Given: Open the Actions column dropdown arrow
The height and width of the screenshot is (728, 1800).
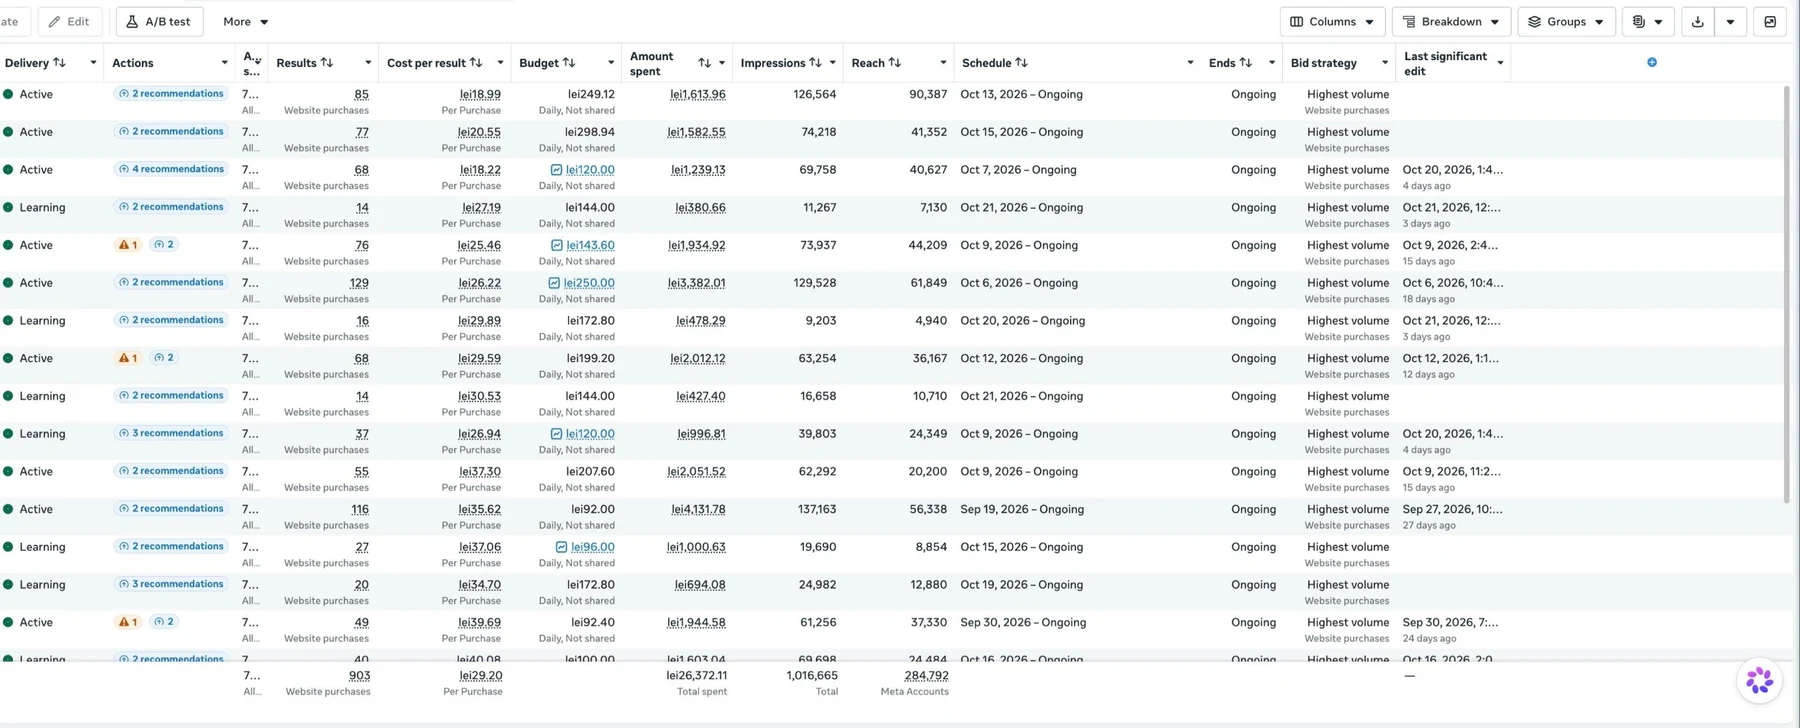Looking at the screenshot, I should pos(224,63).
